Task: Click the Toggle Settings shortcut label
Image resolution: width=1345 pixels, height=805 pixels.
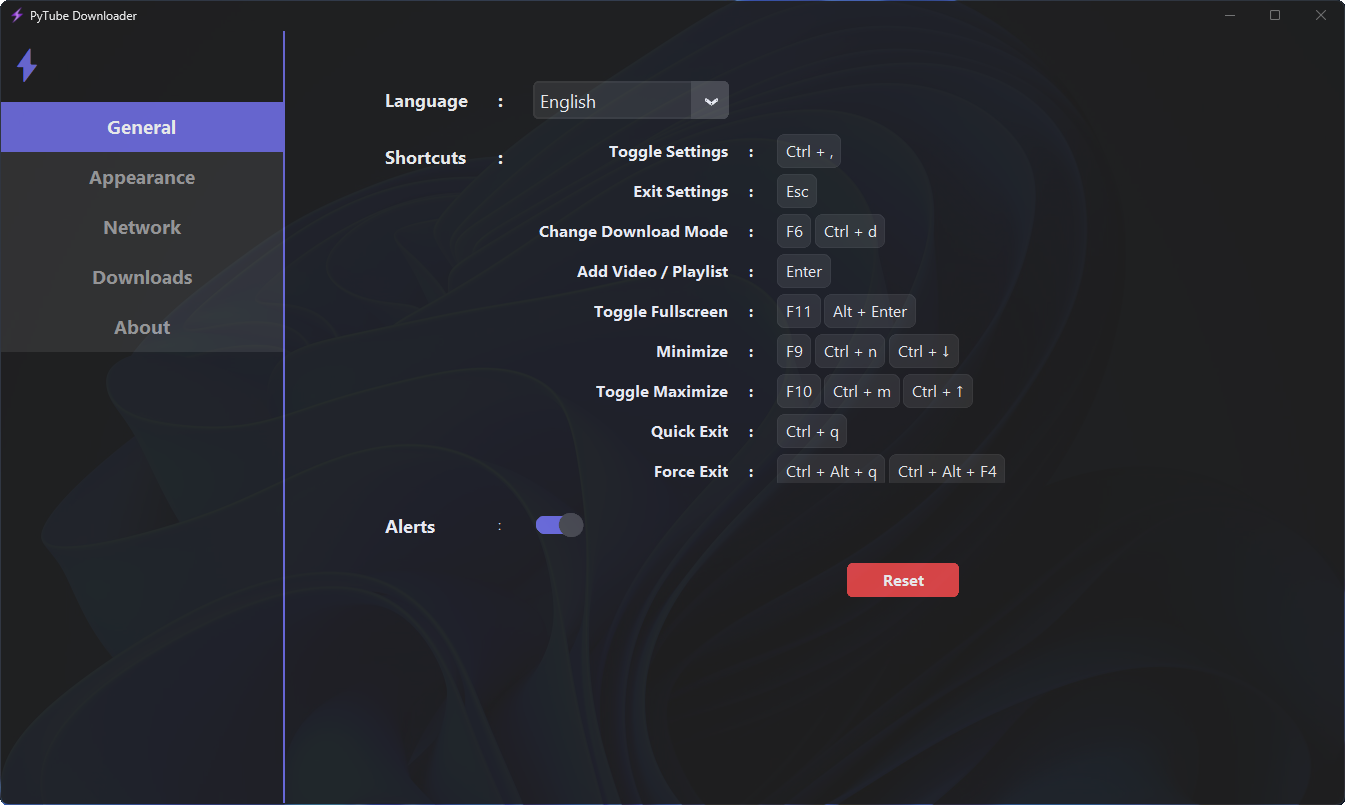Action: 668,152
